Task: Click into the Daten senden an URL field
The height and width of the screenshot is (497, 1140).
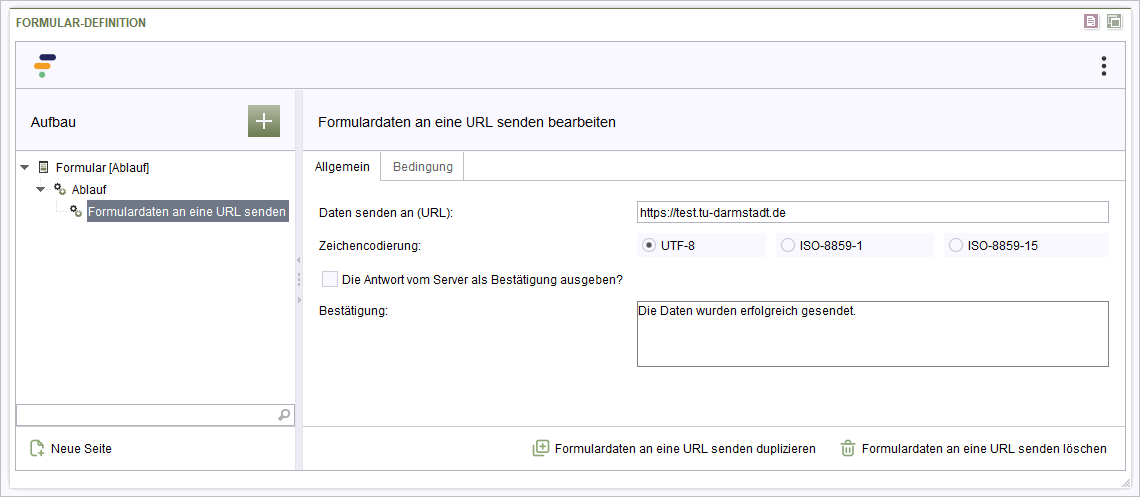Action: [872, 212]
